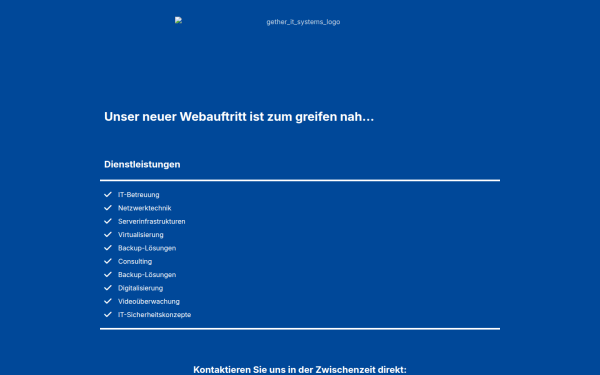Click the Dienstleistungen section heading
This screenshot has width=600, height=375.
(142, 164)
